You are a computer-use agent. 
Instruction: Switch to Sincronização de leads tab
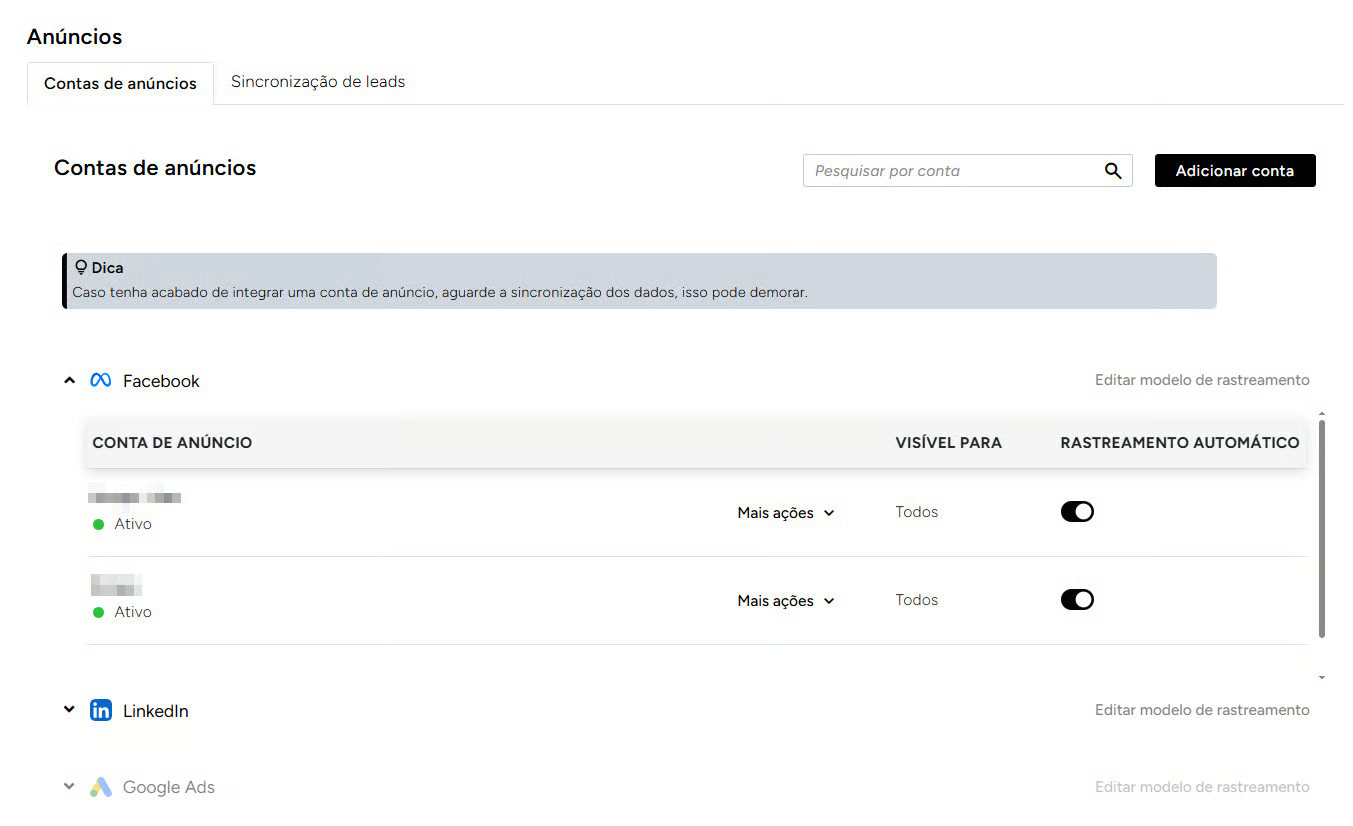pyautogui.click(x=318, y=82)
